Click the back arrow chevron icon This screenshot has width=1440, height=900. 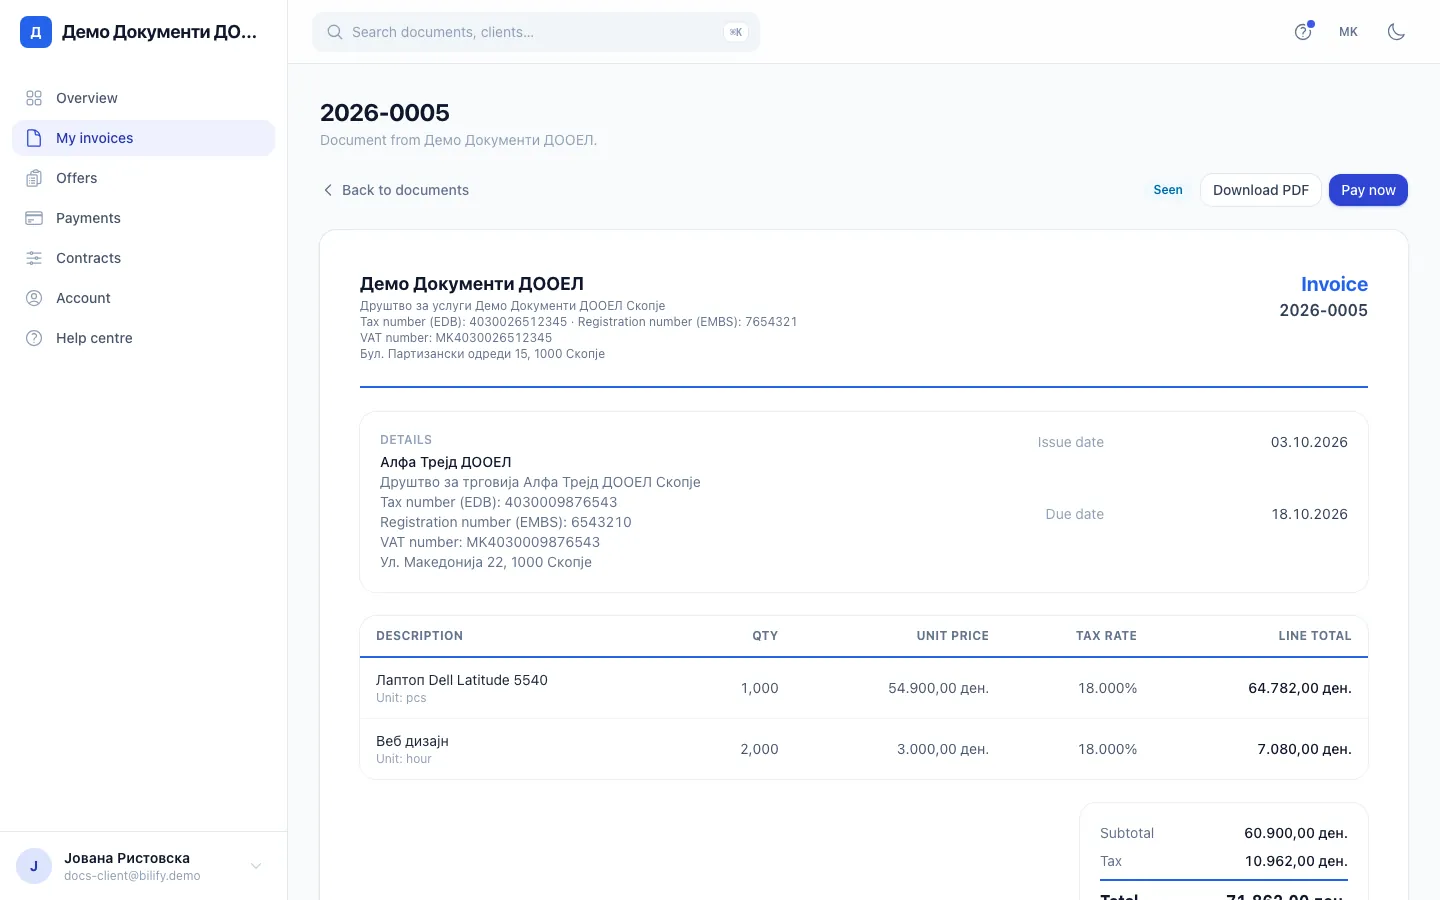(327, 190)
